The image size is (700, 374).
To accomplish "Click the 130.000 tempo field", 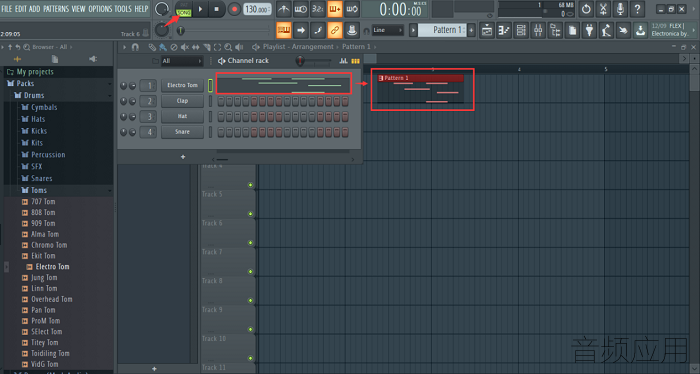I will [x=257, y=9].
